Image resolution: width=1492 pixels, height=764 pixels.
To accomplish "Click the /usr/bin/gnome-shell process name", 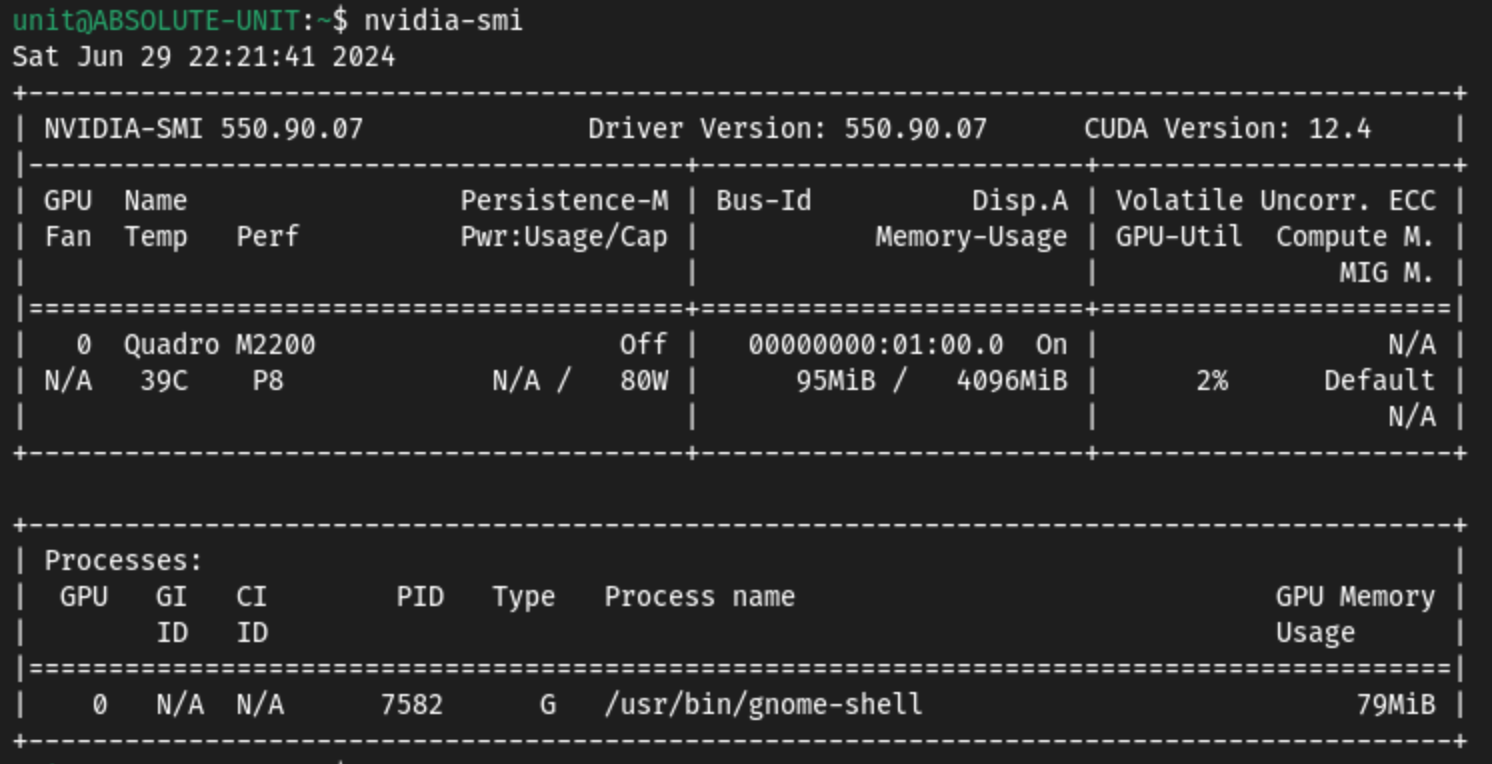I will point(763,705).
